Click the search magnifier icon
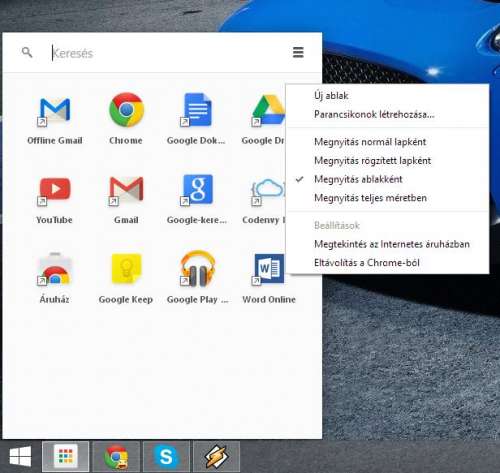The image size is (500, 473). point(27,52)
